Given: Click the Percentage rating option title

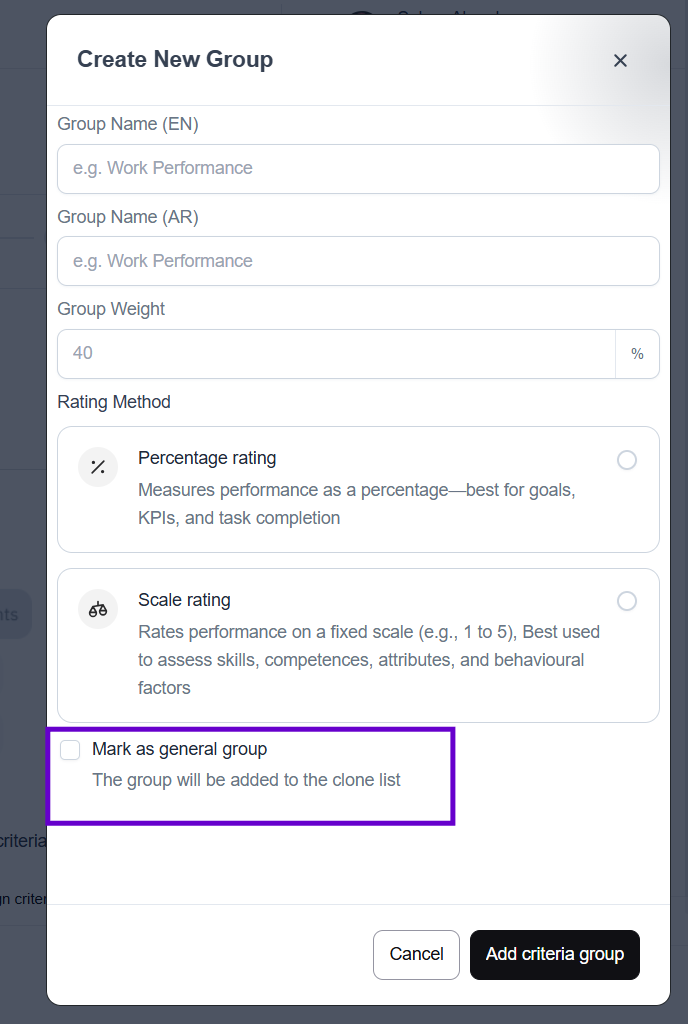Looking at the screenshot, I should pos(207,458).
